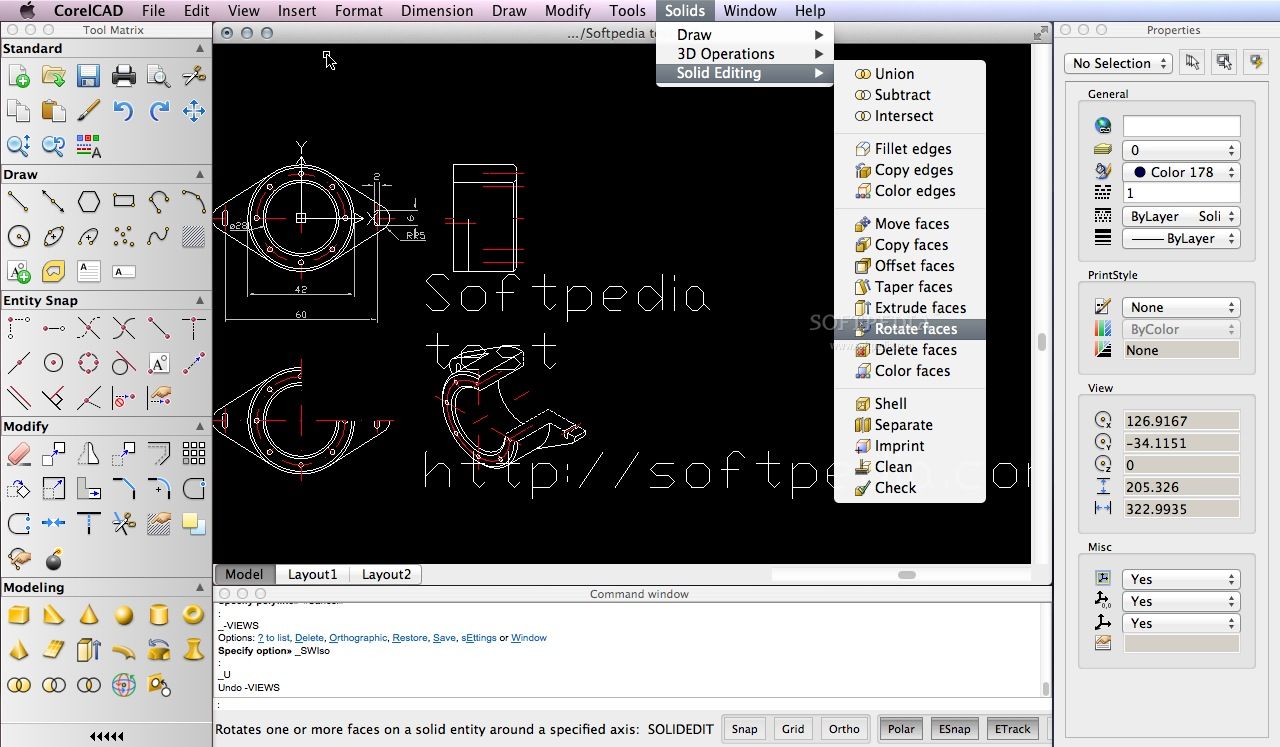
Task: Click the Undo icon on the Standard toolbar
Action: (124, 112)
